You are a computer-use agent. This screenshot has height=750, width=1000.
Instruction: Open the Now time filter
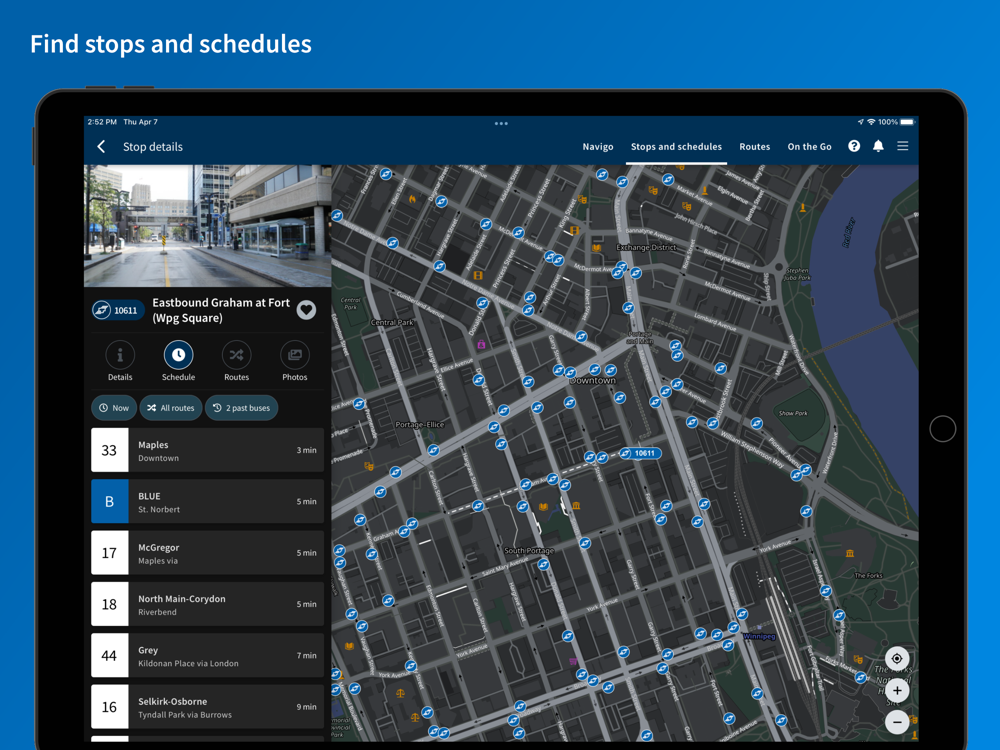click(114, 408)
